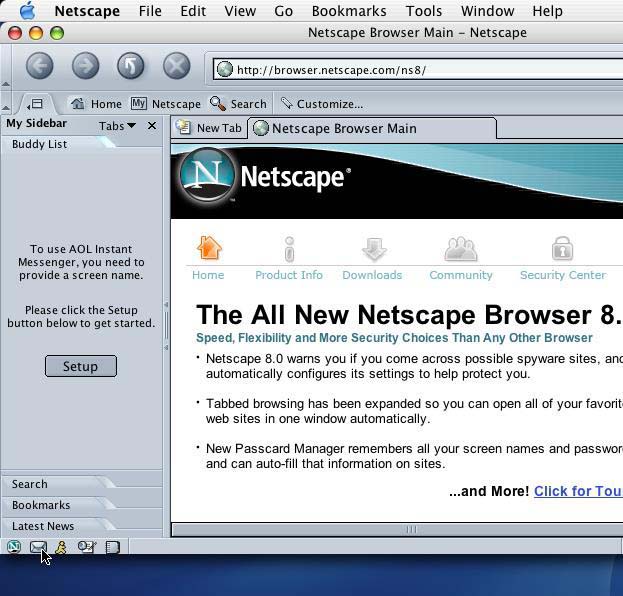Viewport: 623px width, 596px height.
Task: Click the Community people icon
Action: point(460,249)
